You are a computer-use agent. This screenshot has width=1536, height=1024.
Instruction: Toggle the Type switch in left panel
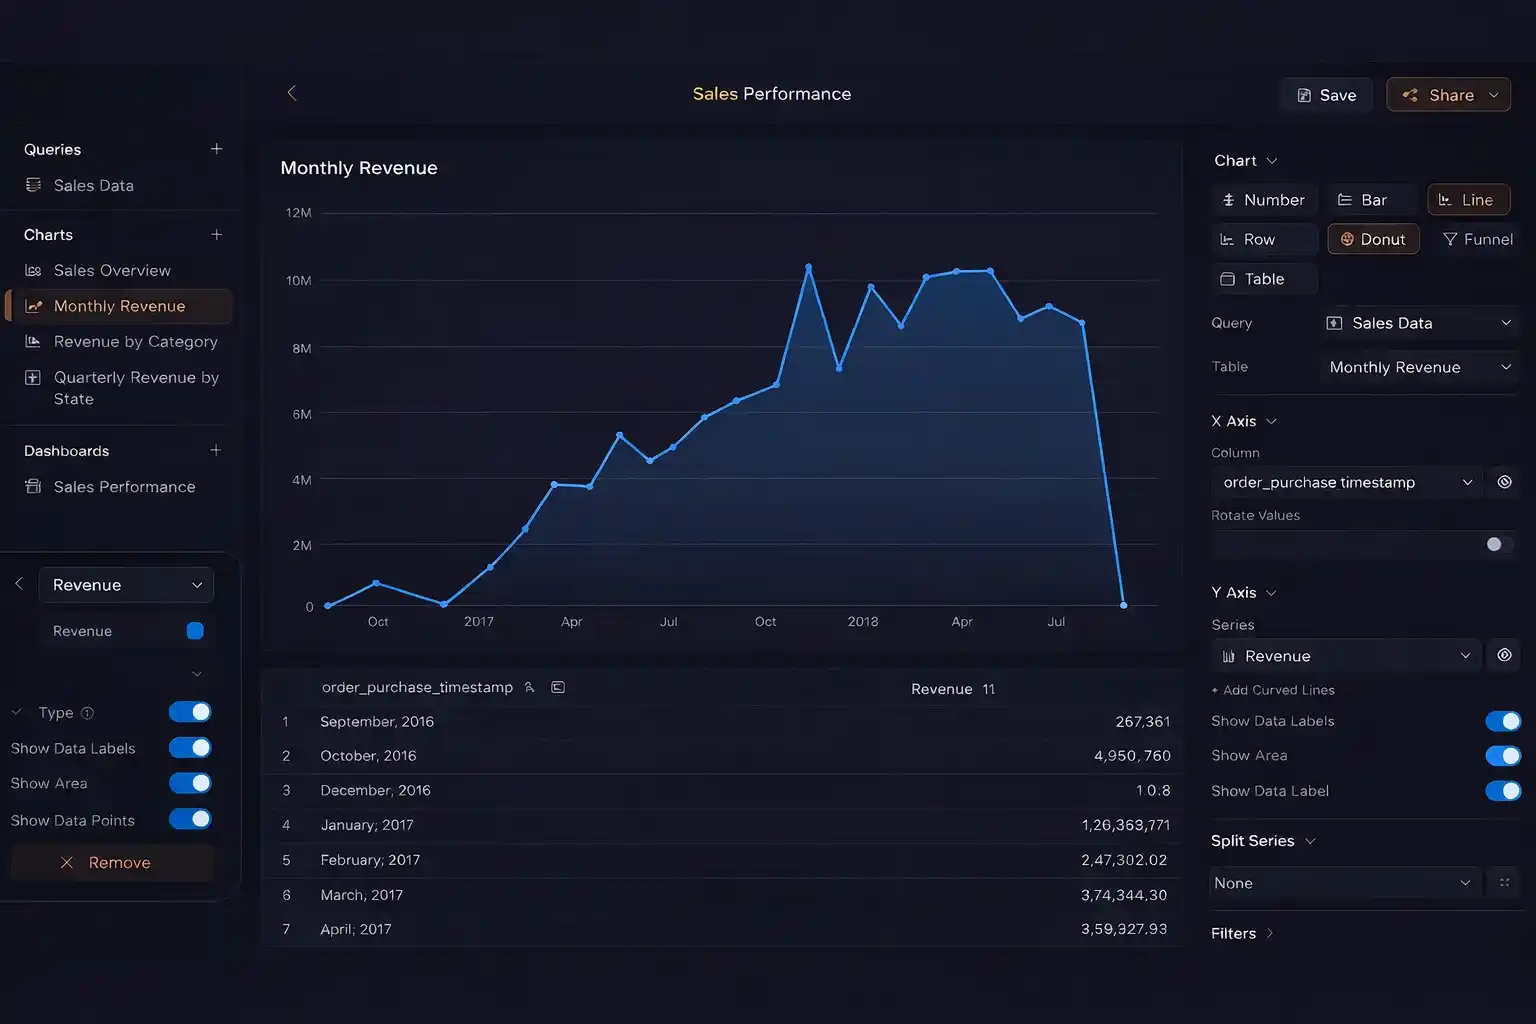tap(190, 712)
